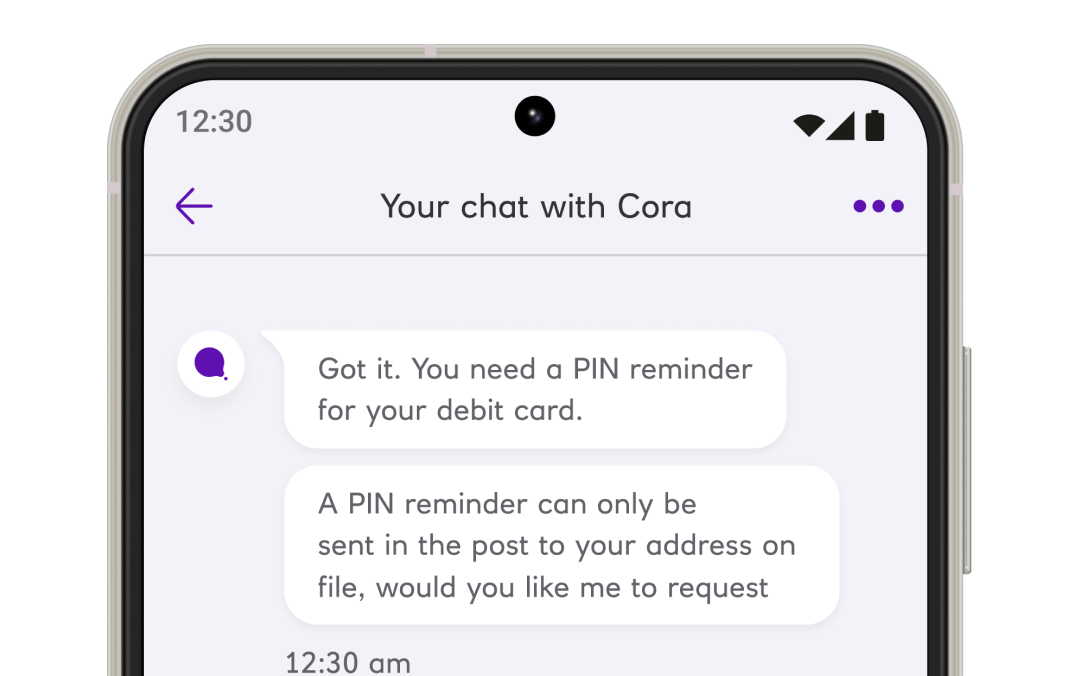Tap the Wi-Fi status icon

[x=809, y=125]
